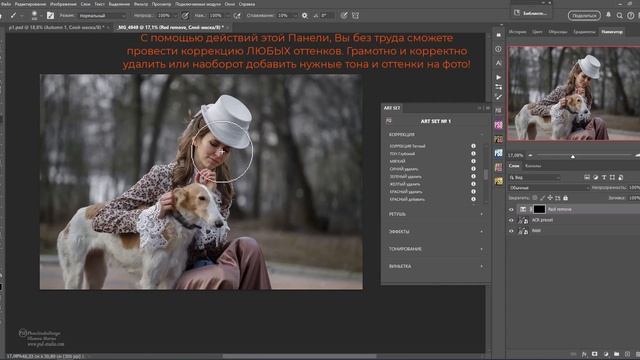Filter layers by smart object icon

coord(620,178)
